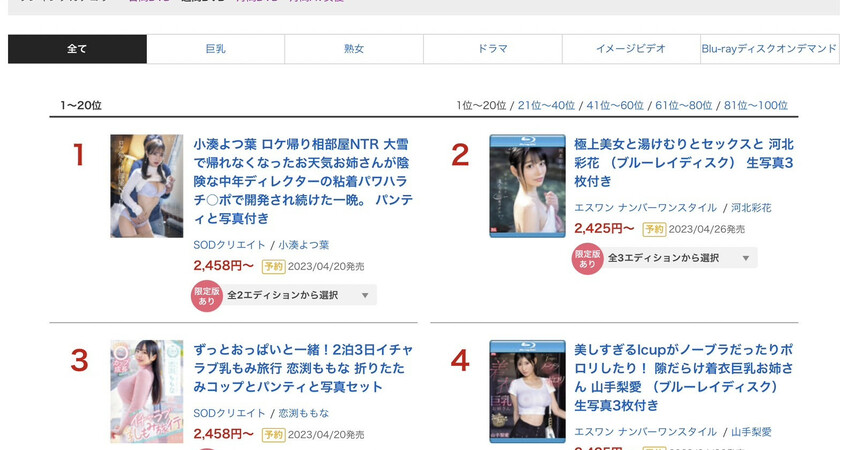Switch to the 熟女 tab

point(354,49)
